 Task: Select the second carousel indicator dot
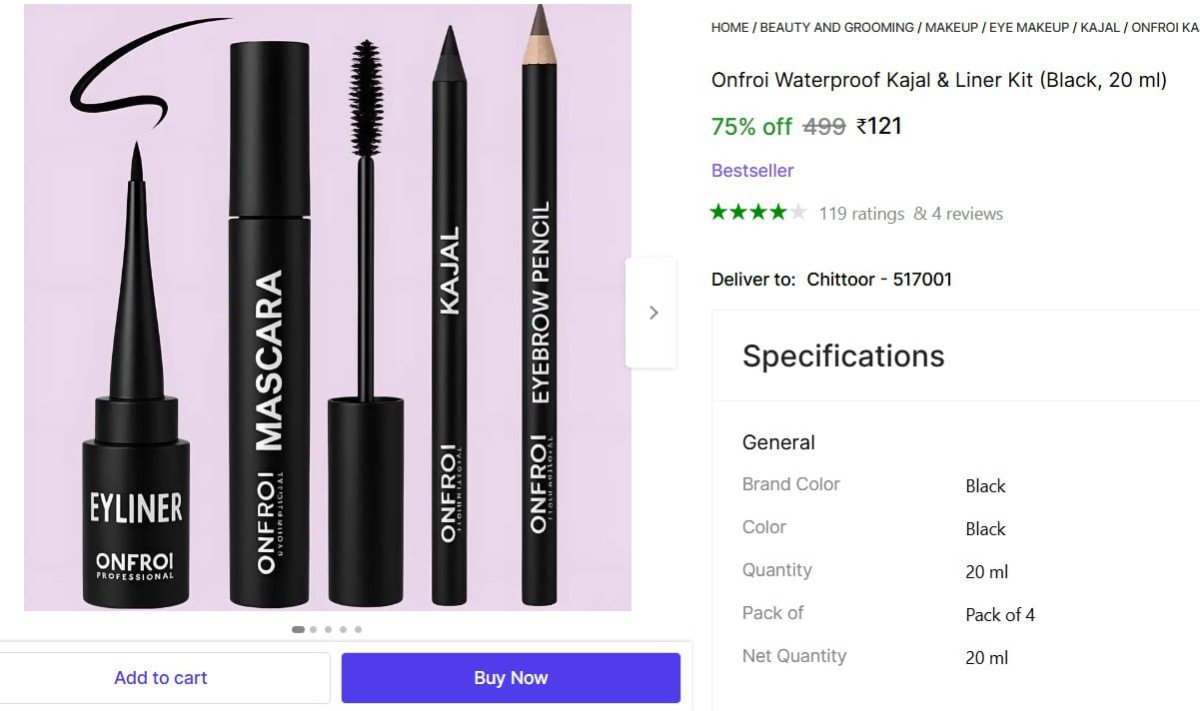[x=314, y=629]
